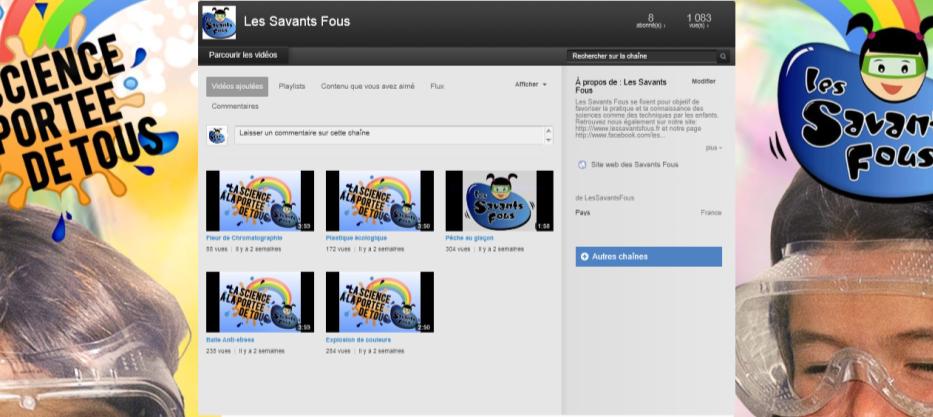Click the plus icon on Autres chaînes
This screenshot has width=933, height=417.
(x=584, y=256)
